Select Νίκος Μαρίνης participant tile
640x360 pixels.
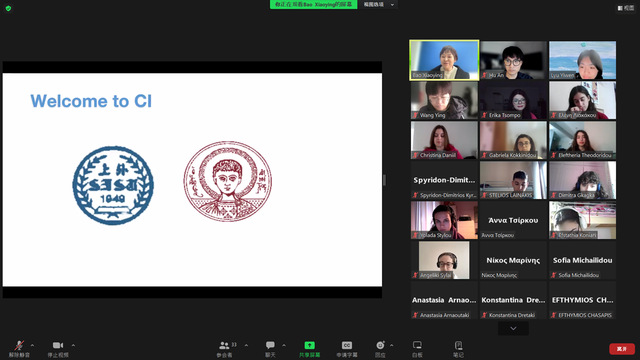[513, 260]
